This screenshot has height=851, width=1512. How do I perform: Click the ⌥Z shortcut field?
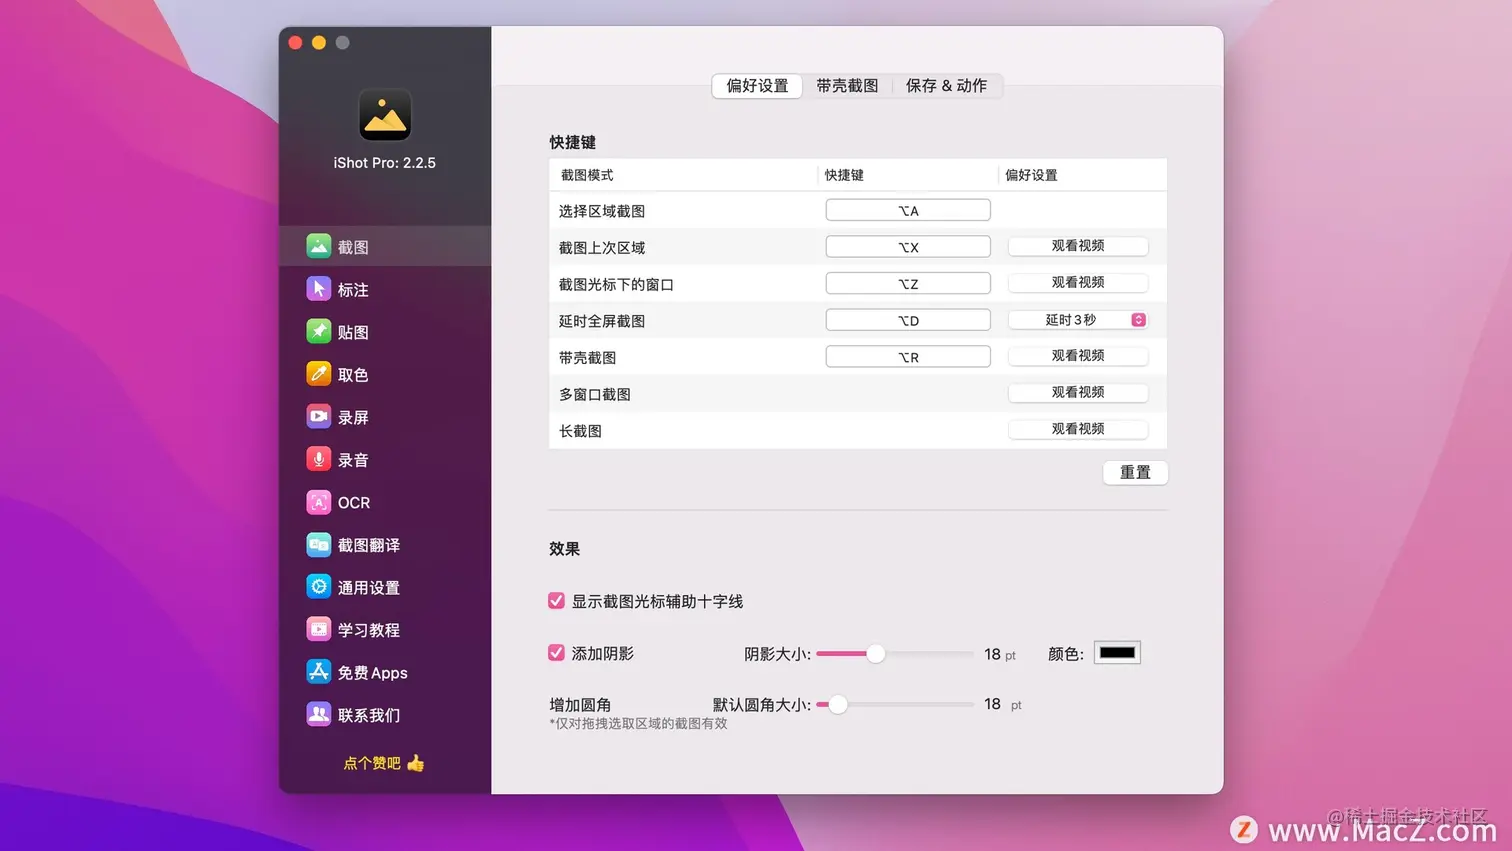click(908, 284)
